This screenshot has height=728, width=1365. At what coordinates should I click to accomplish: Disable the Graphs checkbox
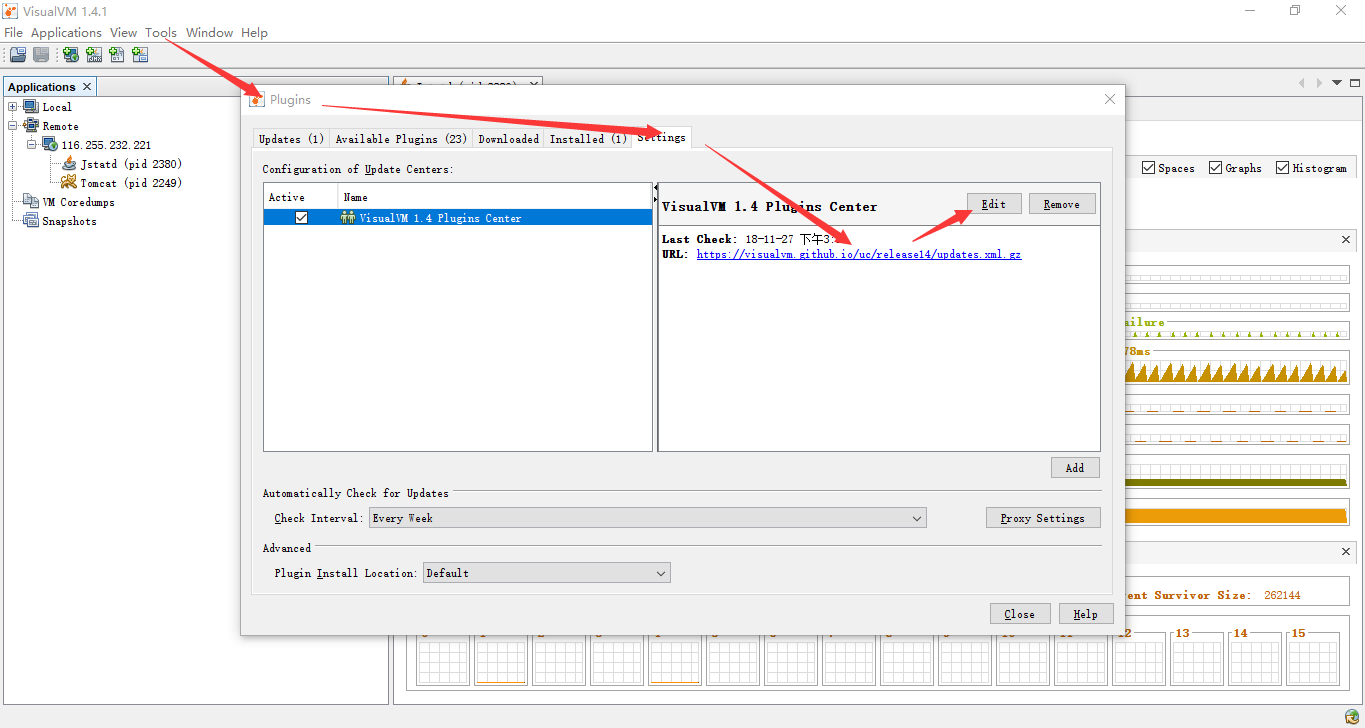pos(1213,167)
